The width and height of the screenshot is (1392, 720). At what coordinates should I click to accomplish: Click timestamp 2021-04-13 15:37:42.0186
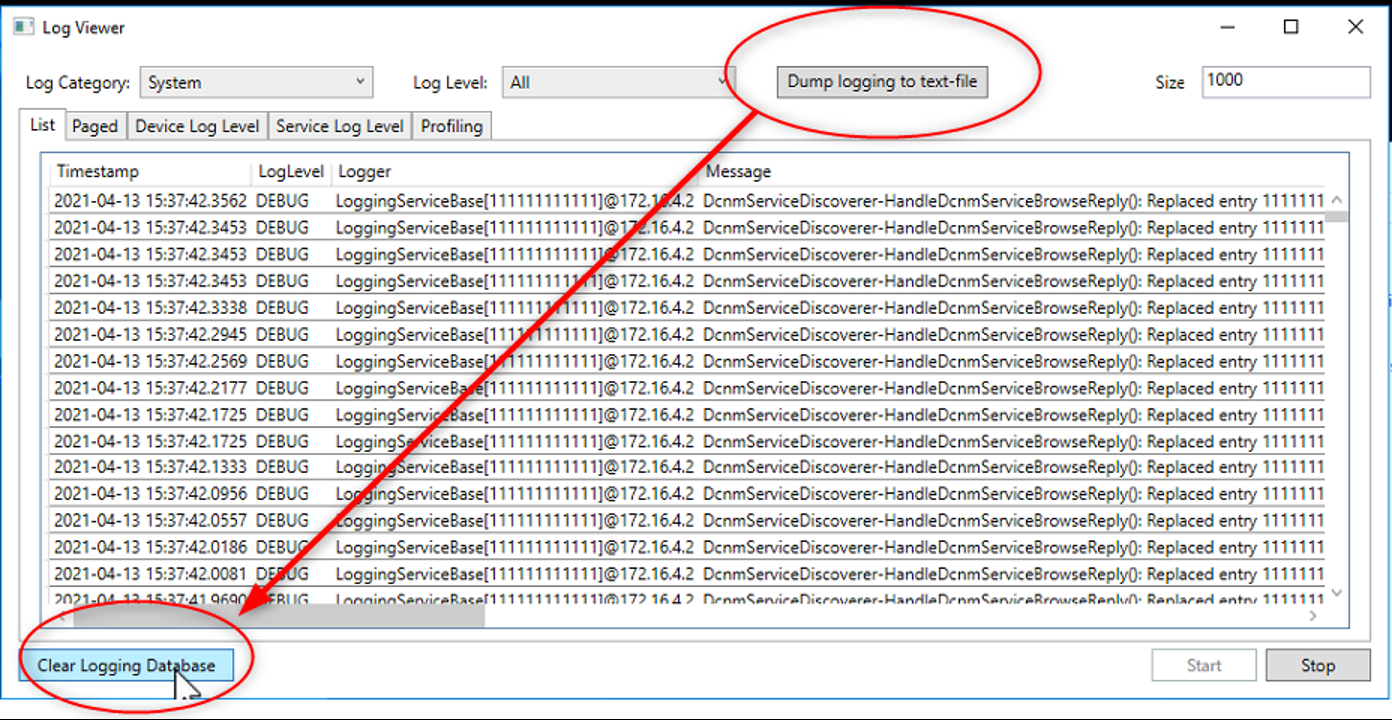point(150,548)
